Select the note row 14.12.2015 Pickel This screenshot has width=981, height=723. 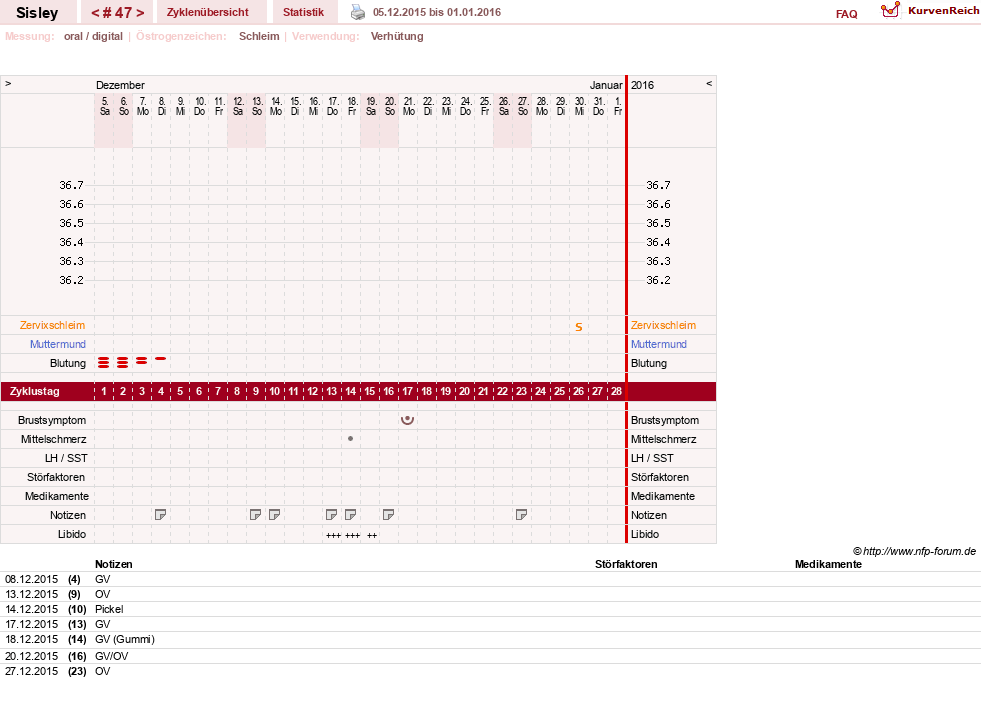pyautogui.click(x=490, y=609)
